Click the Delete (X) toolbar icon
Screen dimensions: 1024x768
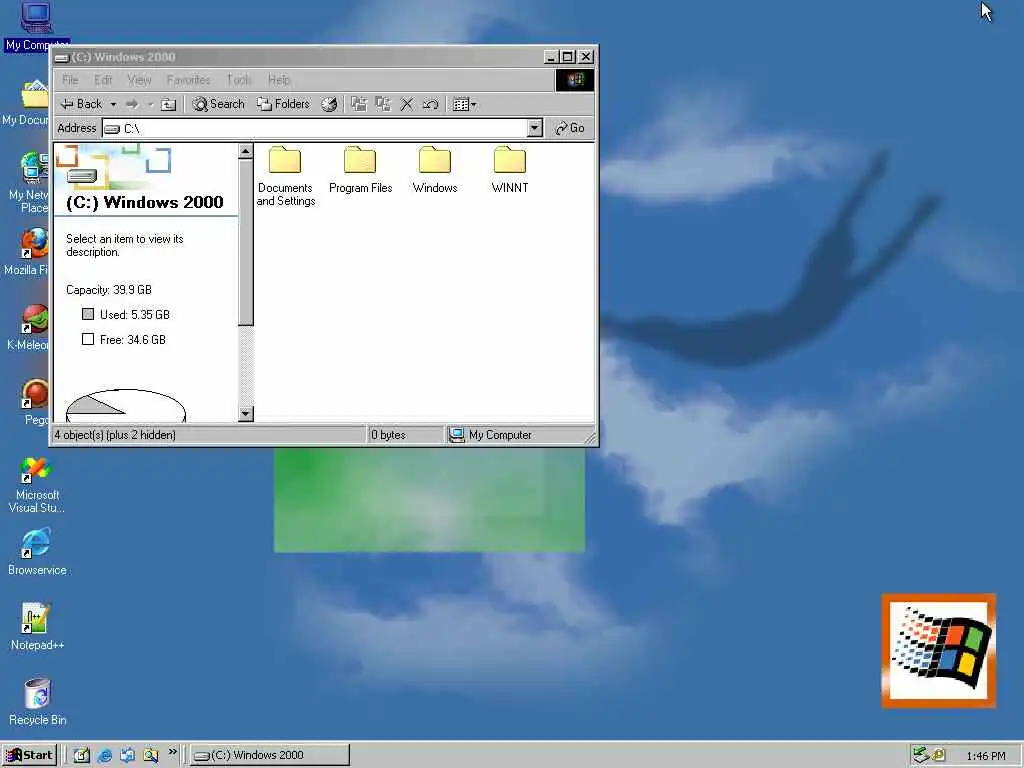point(406,104)
